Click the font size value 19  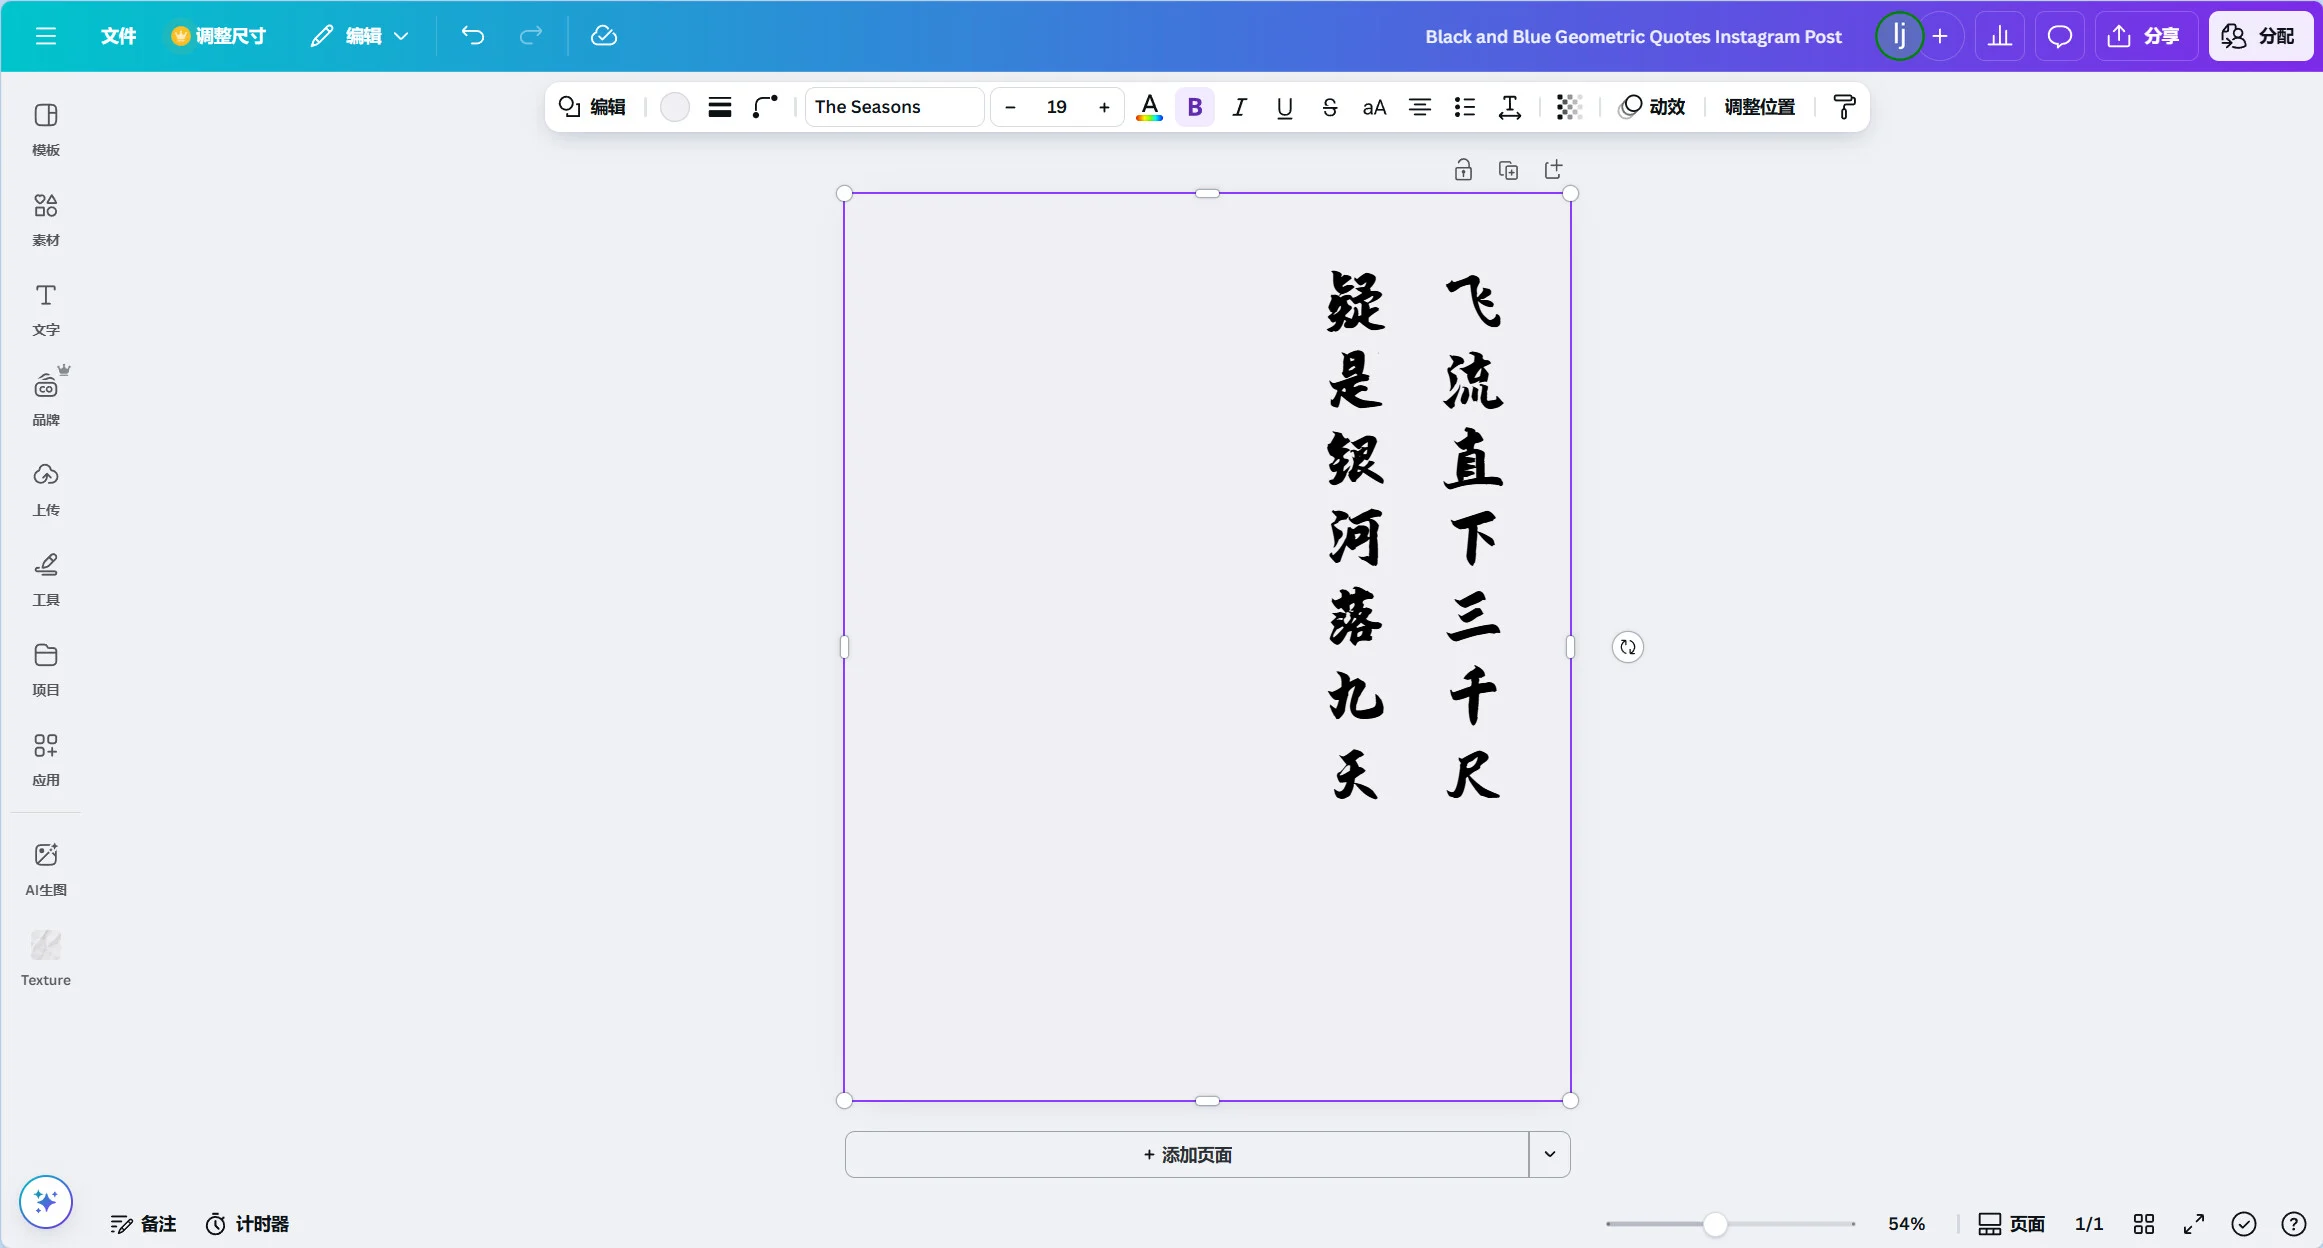[1057, 107]
